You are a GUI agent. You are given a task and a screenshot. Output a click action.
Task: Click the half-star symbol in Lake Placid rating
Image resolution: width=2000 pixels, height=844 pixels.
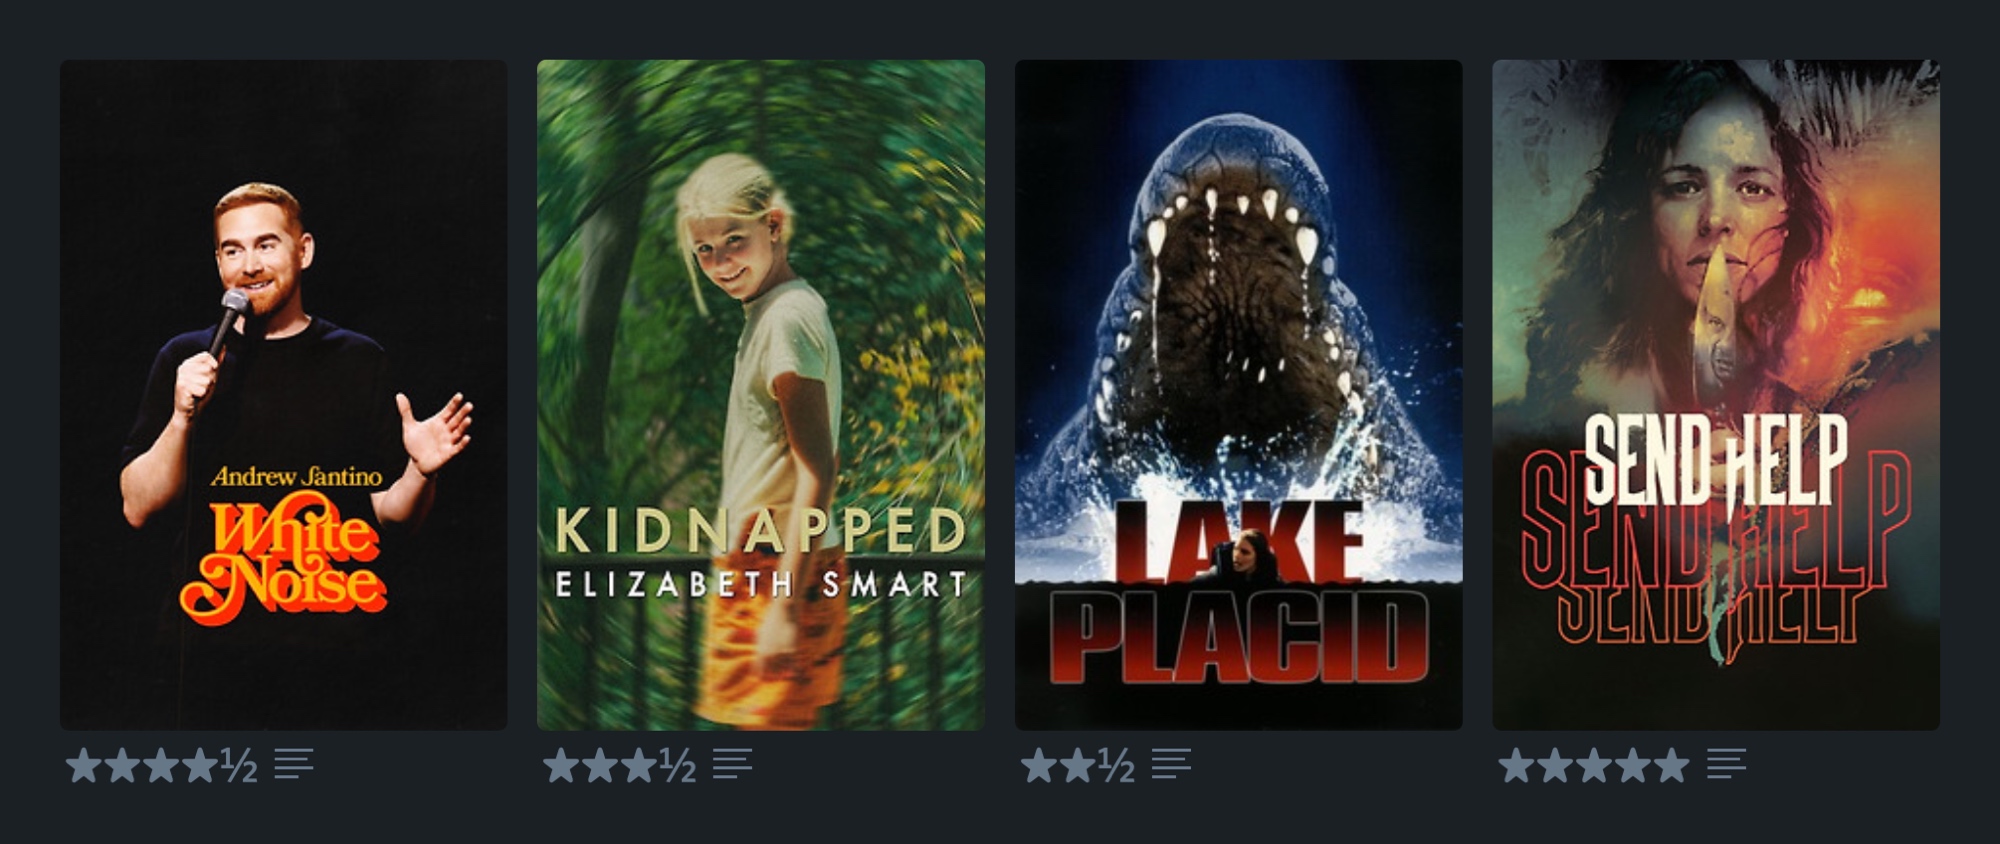pos(1116,766)
